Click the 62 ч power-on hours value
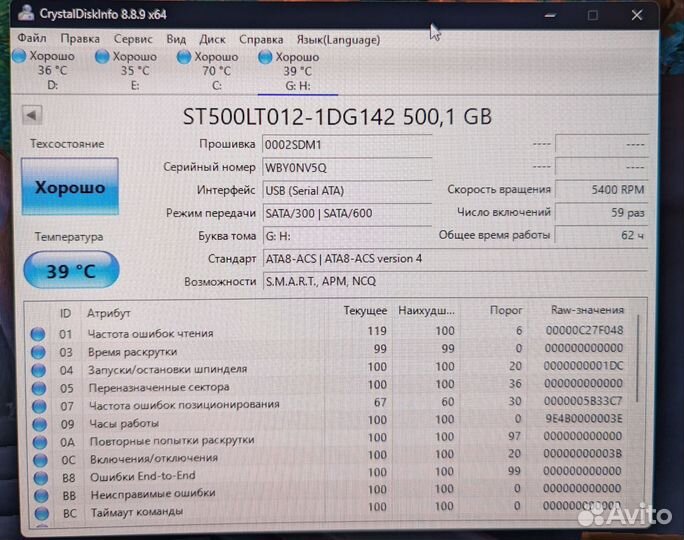The width and height of the screenshot is (684, 540). 602,235
